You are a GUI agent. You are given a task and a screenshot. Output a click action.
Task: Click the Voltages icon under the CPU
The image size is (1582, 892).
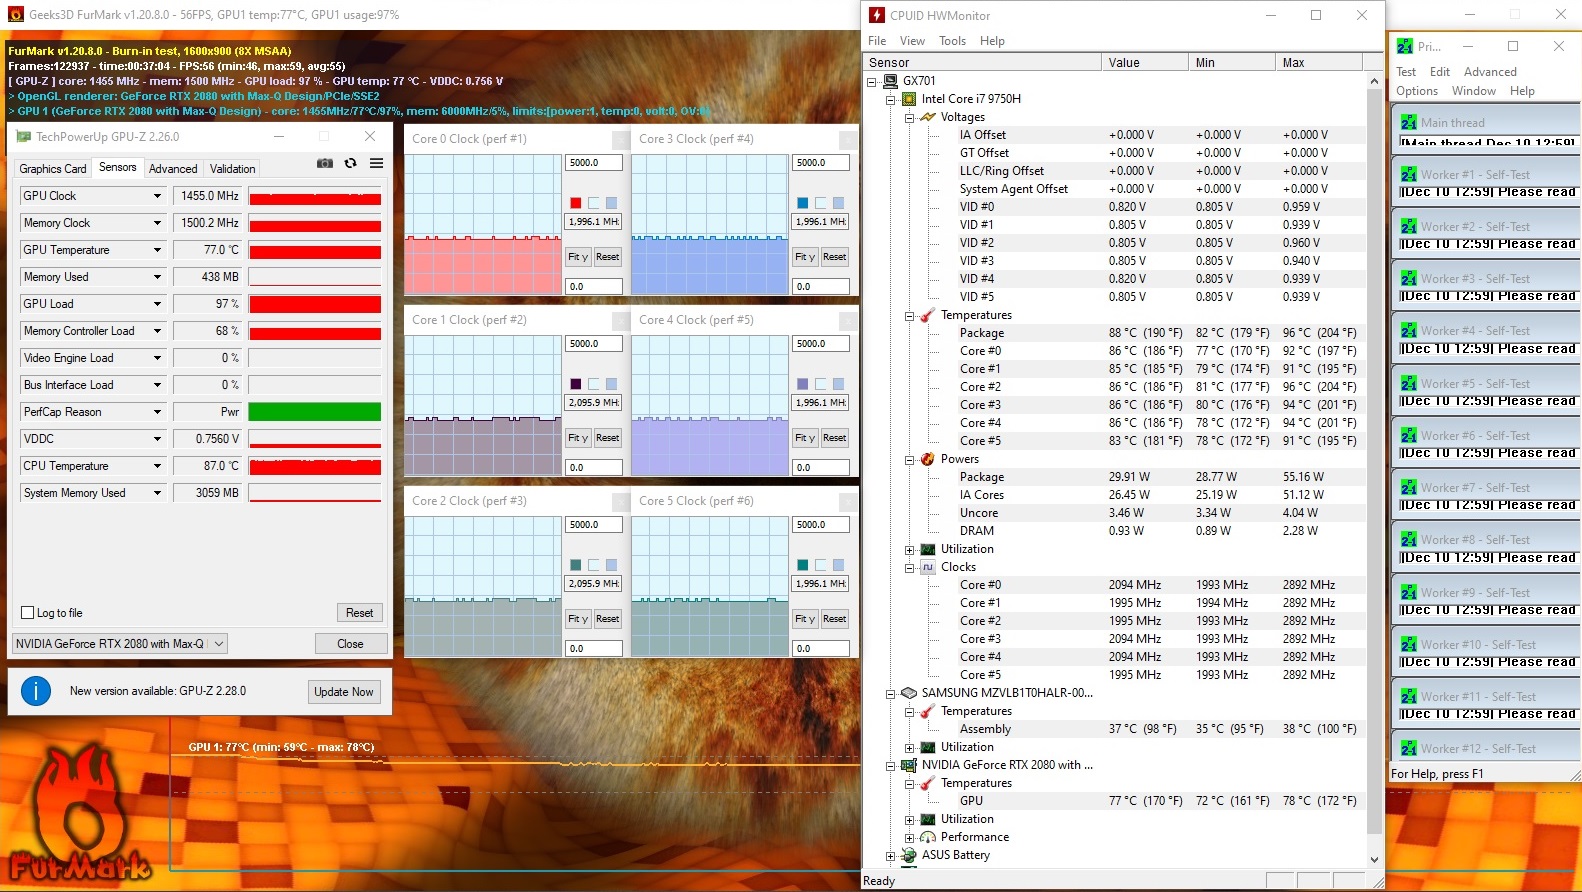928,117
